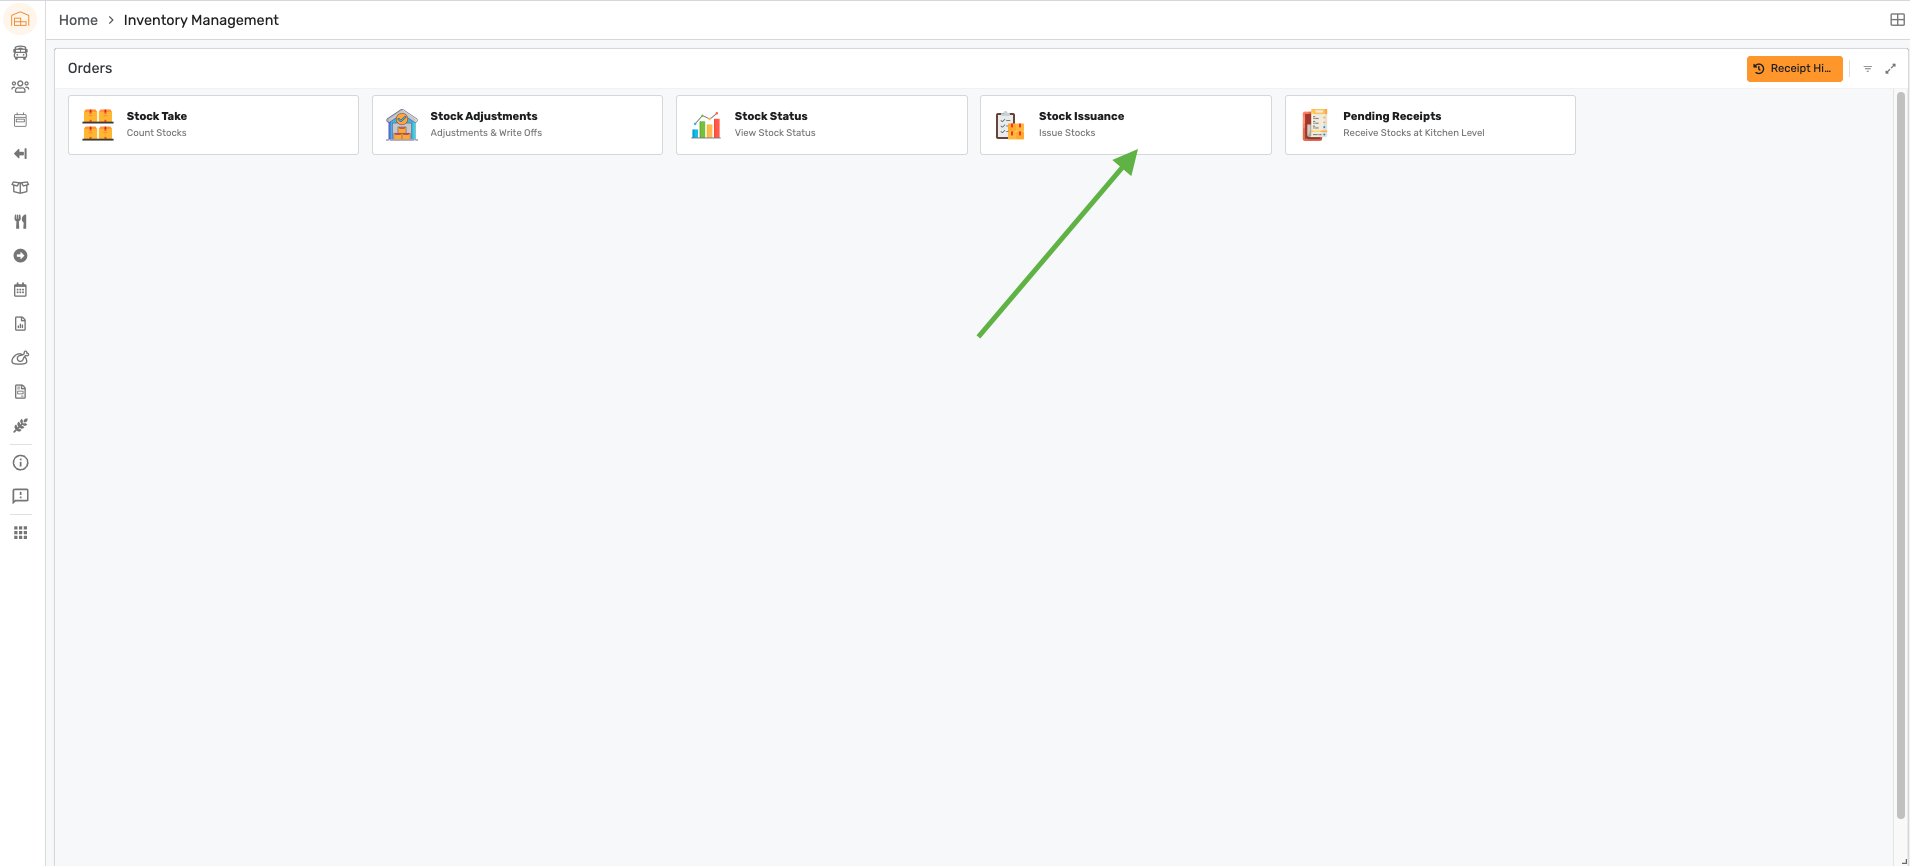Image resolution: width=1910 pixels, height=866 pixels.
Task: Open the Stock Status title
Action: click(x=771, y=116)
